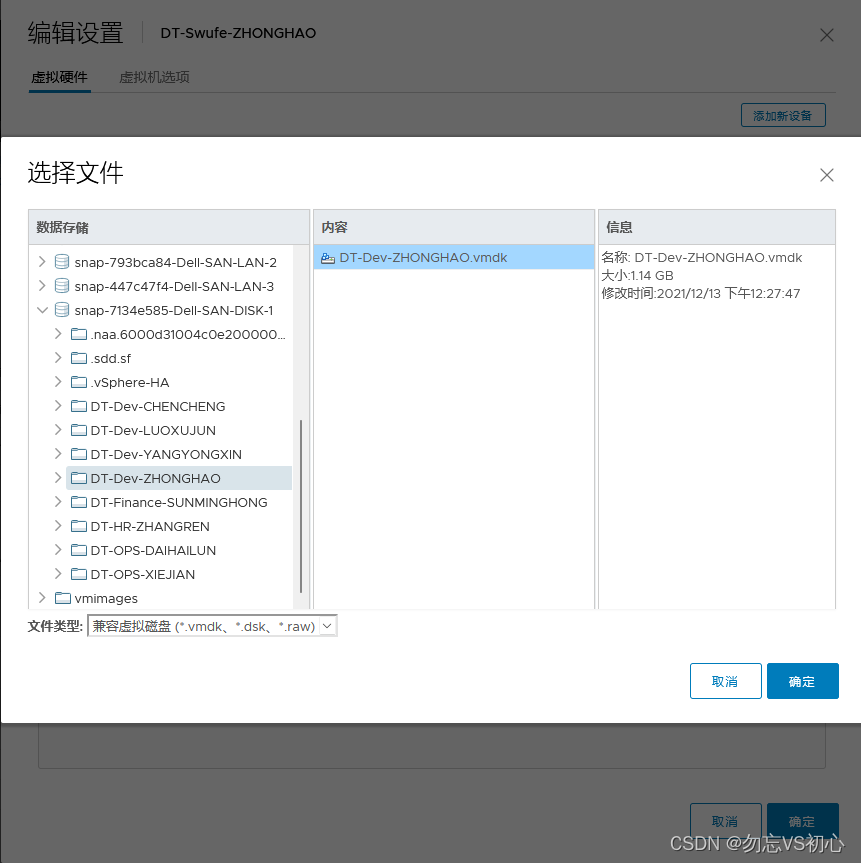Click the 确定 confirm button
Viewport: 861px width, 863px height.
pos(802,680)
